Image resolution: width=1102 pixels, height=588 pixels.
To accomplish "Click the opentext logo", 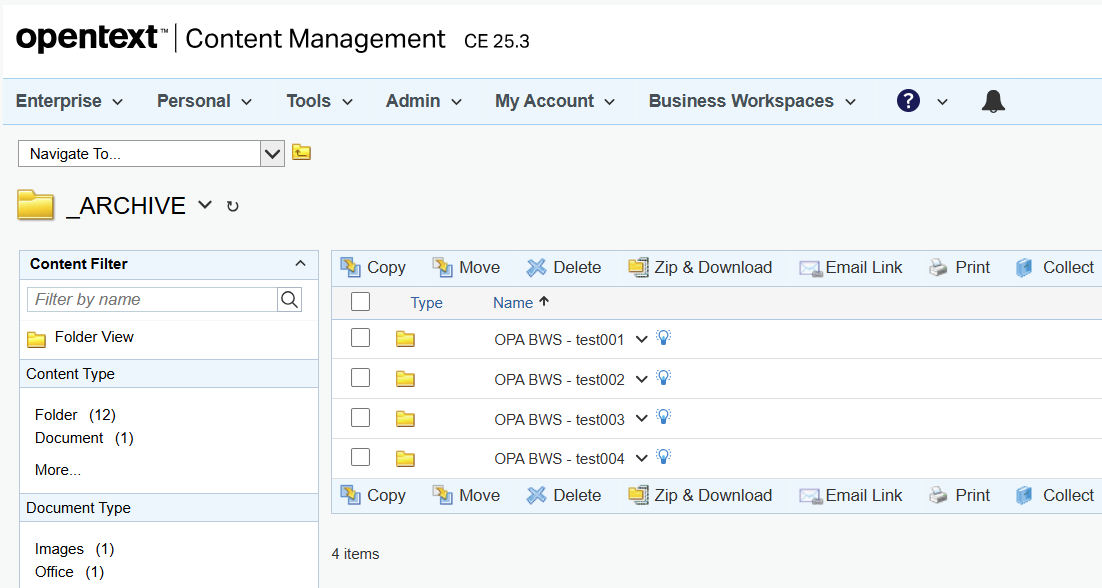I will pyautogui.click(x=92, y=39).
